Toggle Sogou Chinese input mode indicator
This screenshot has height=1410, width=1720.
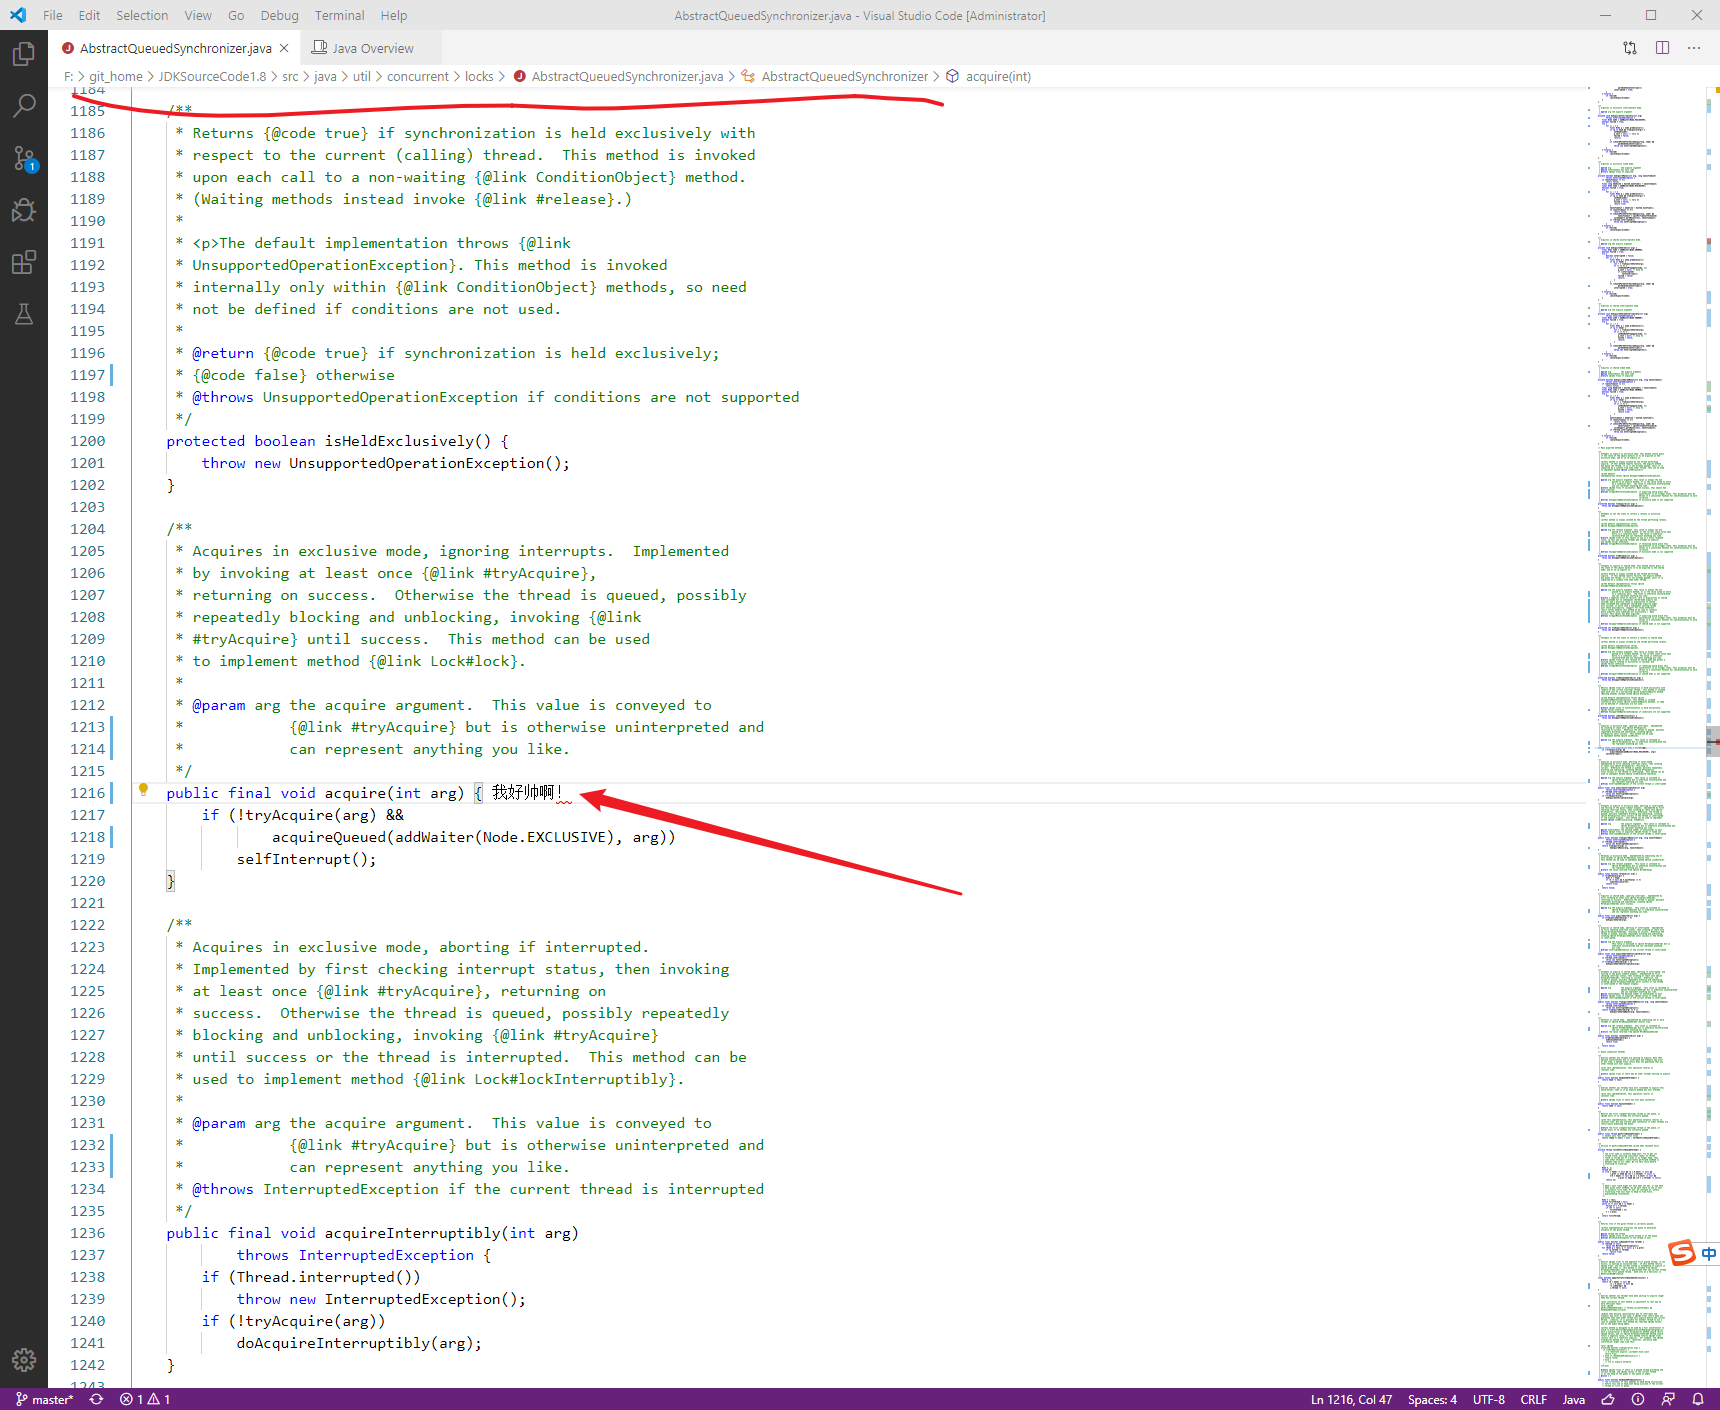coord(1709,1253)
